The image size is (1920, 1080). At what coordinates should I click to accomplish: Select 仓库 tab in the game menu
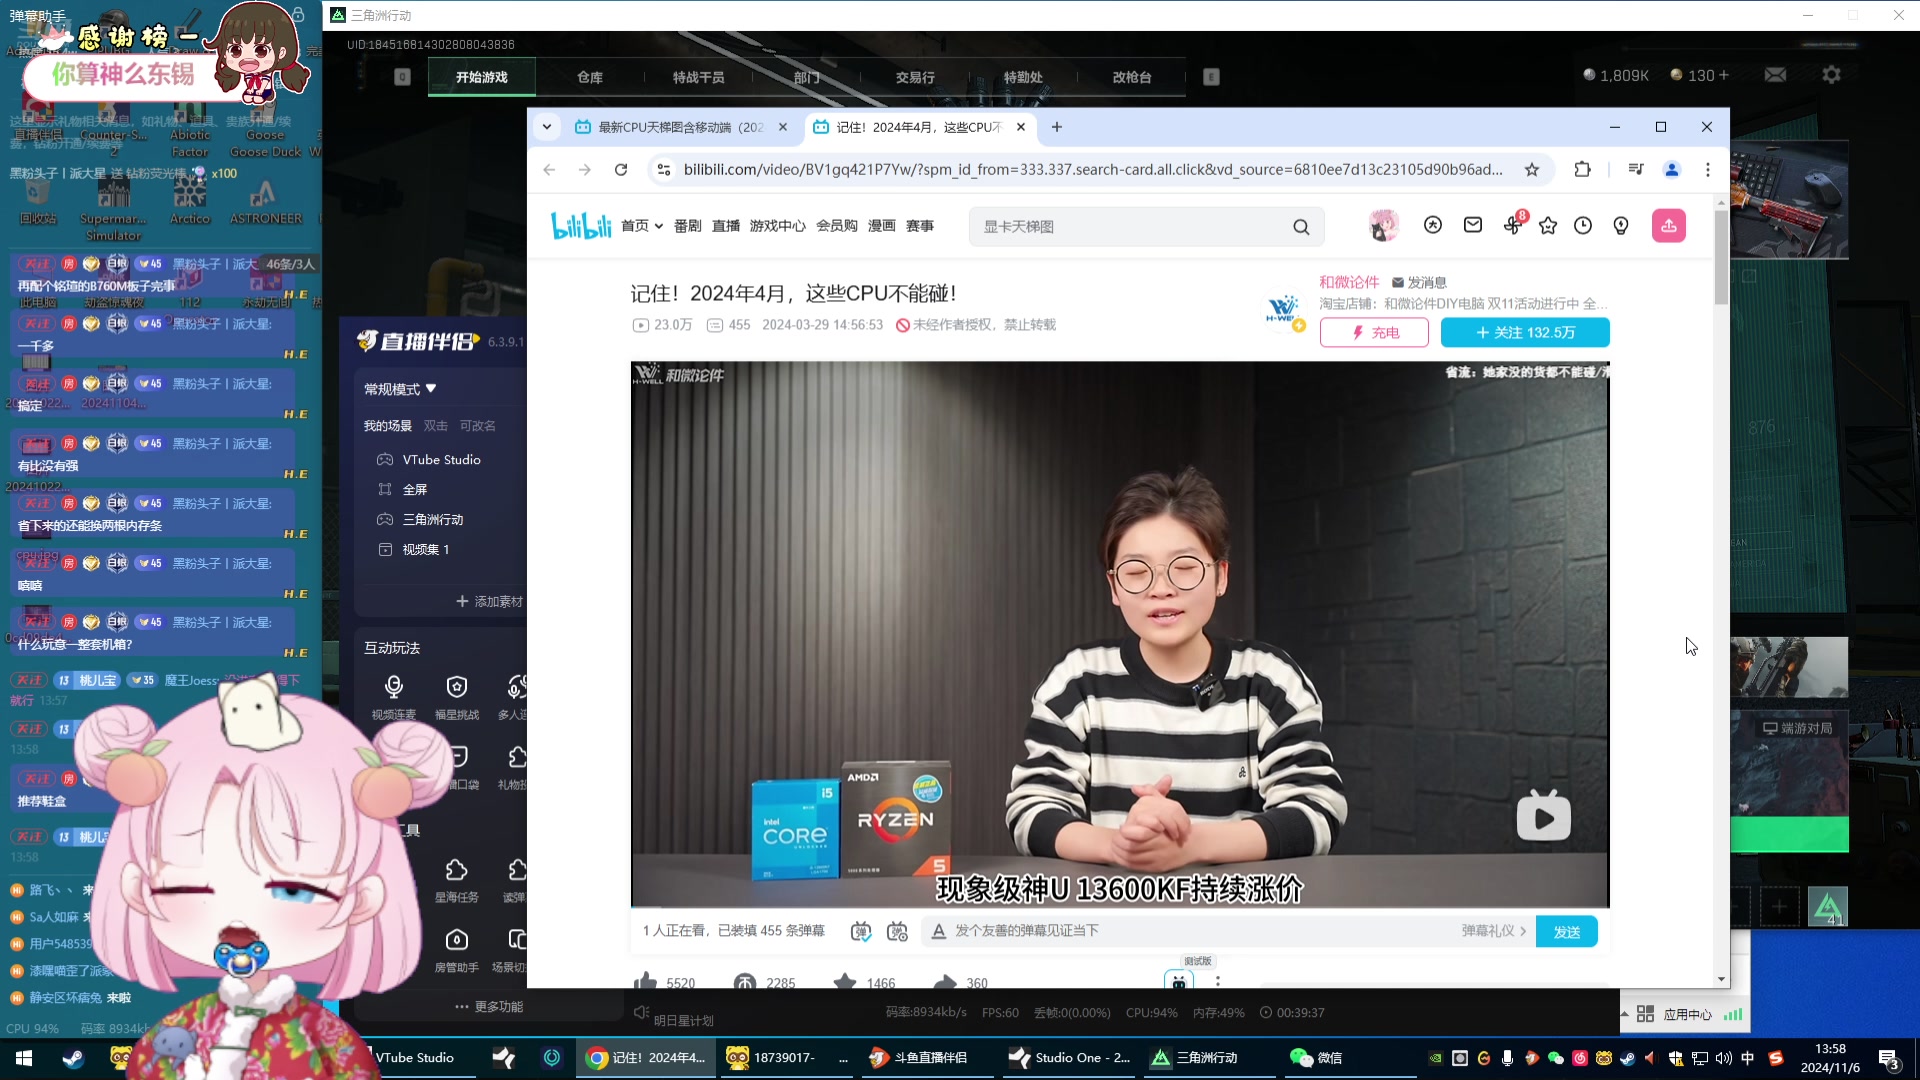pos(590,77)
